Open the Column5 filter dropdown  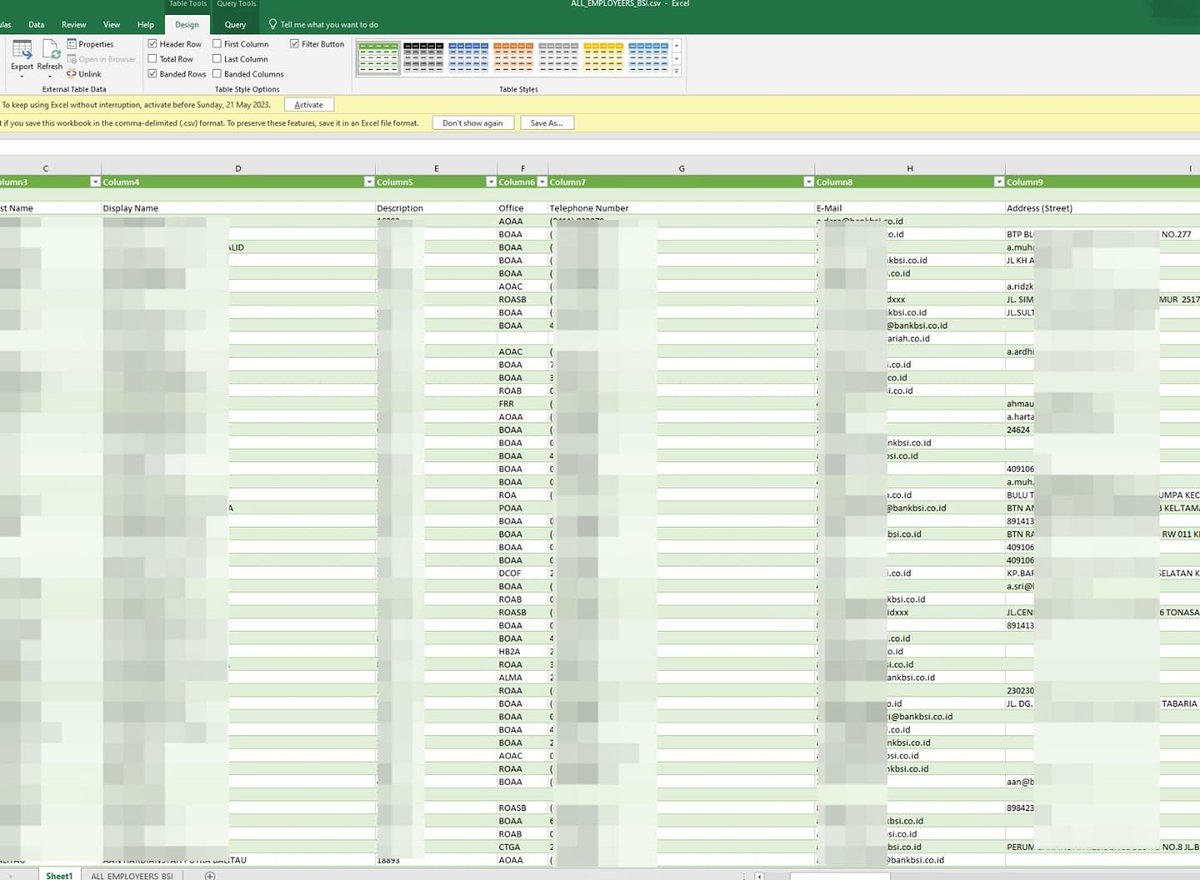[x=491, y=182]
